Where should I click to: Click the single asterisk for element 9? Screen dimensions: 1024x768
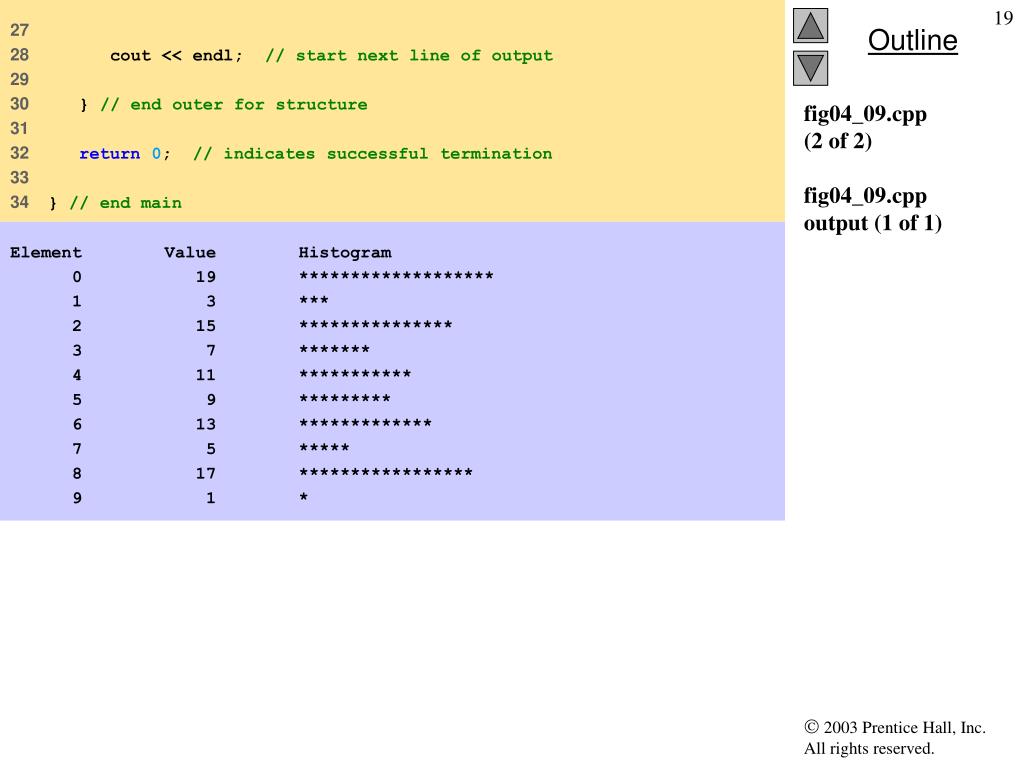click(304, 498)
